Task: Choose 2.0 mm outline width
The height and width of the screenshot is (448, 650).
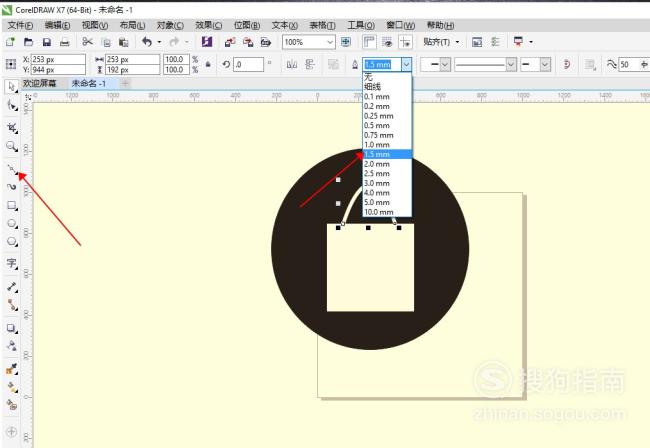Action: click(x=387, y=164)
